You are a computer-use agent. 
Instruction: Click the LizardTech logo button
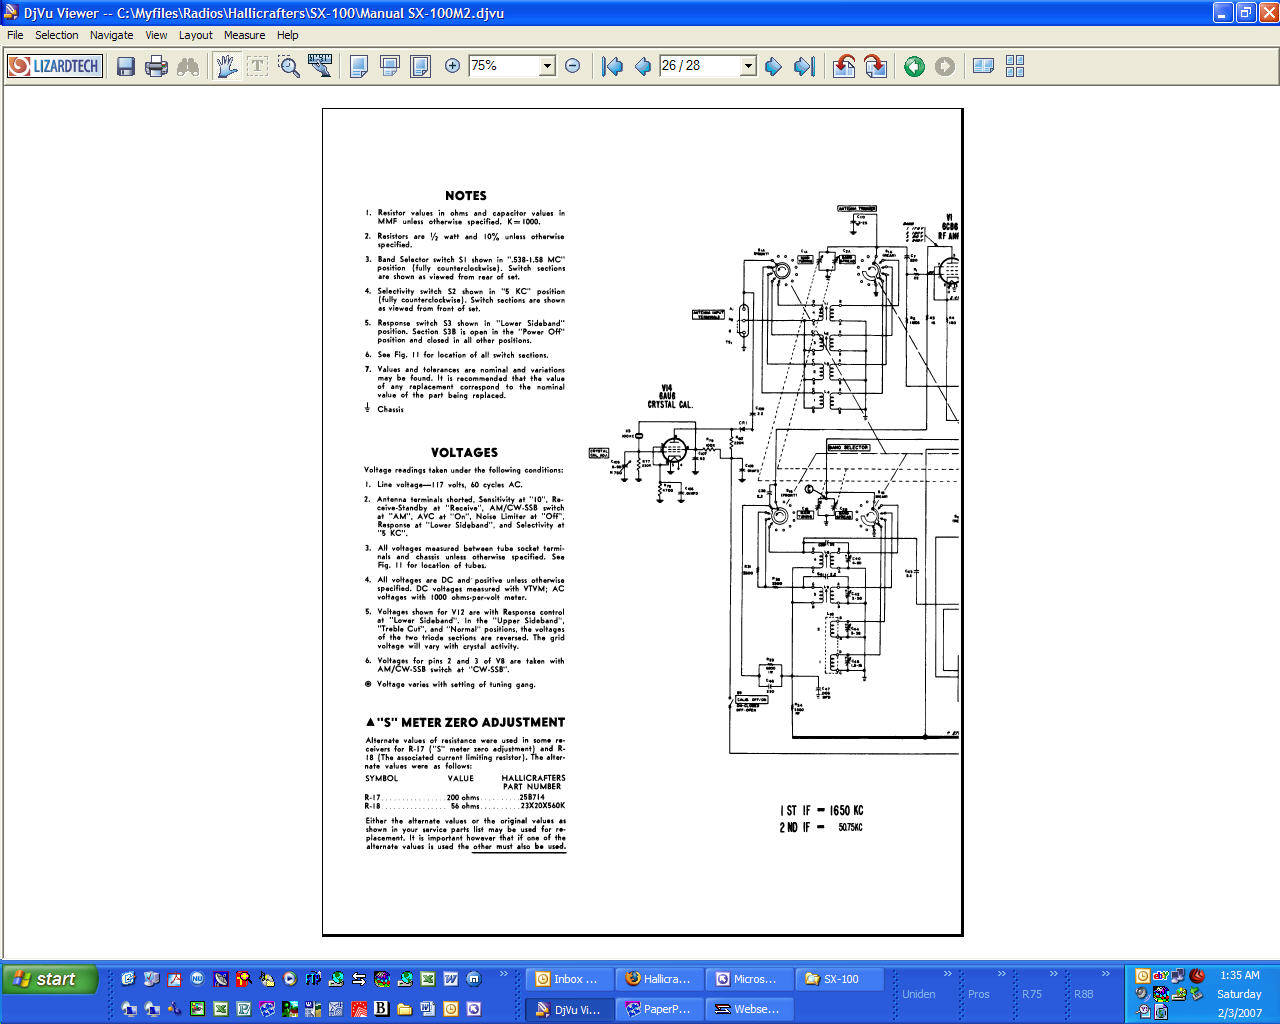pos(55,66)
